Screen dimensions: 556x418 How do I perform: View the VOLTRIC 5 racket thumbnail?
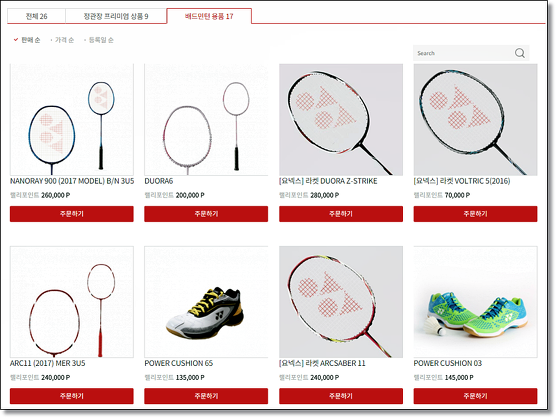tap(475, 119)
